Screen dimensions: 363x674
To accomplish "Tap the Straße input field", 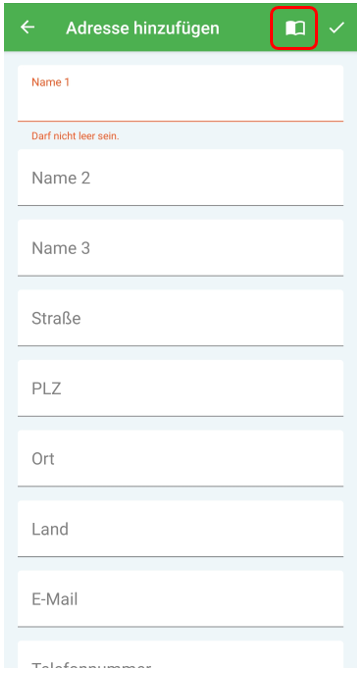I will coord(181,318).
